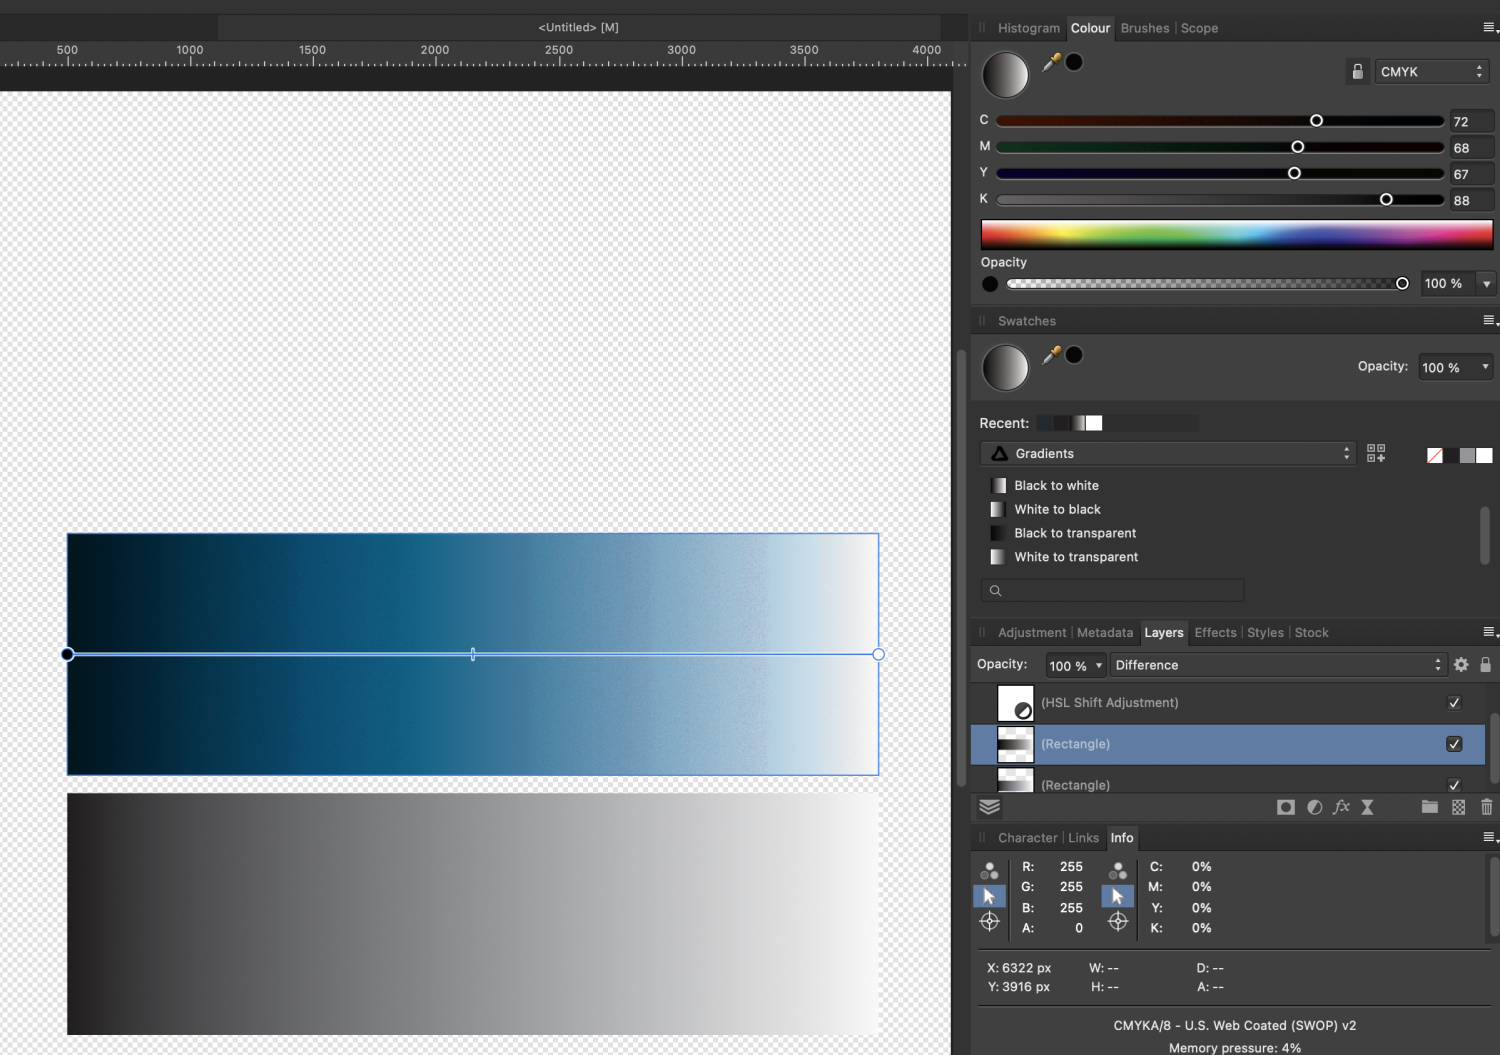Open the CMYK colour model dropdown
Screen dimensions: 1500x1055
point(1430,71)
